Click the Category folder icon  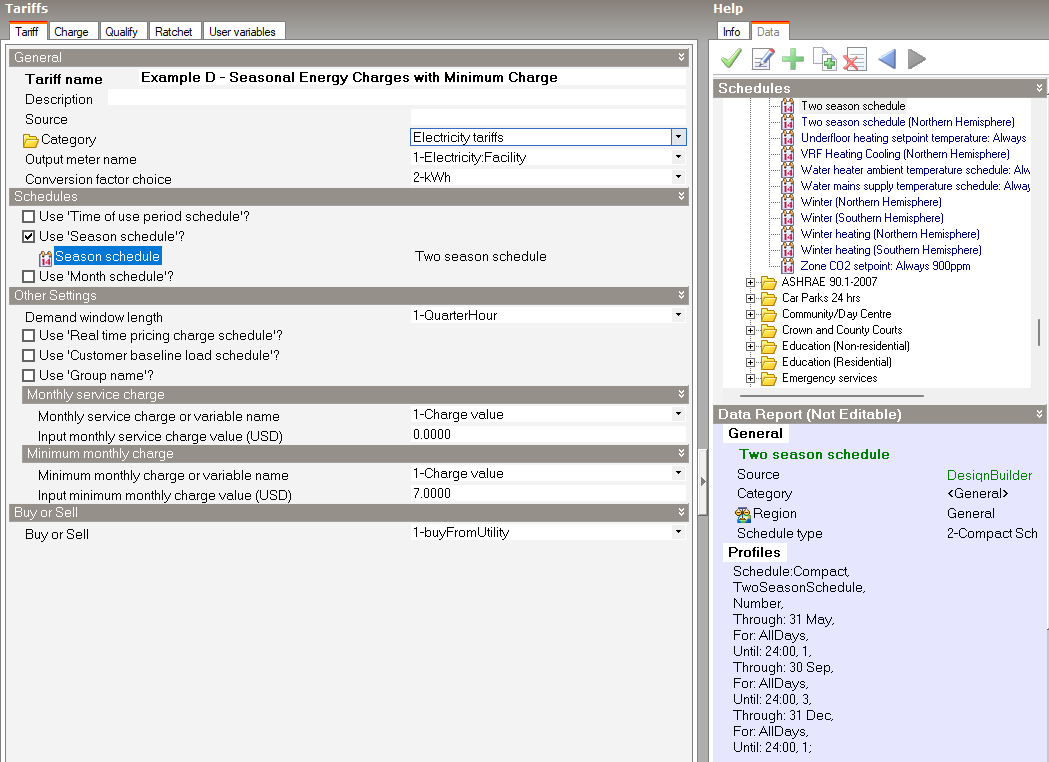[31, 140]
